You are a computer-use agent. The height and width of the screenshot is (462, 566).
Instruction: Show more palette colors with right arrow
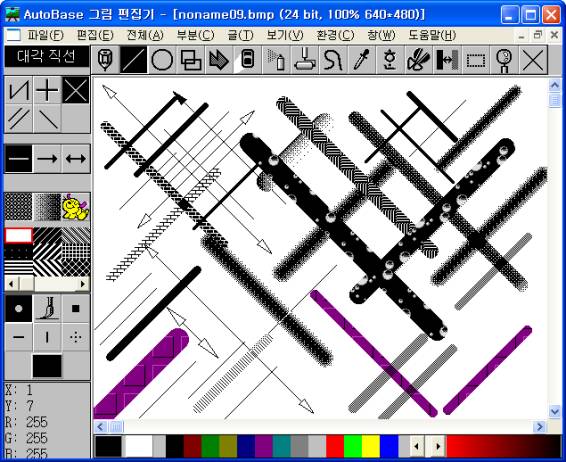click(x=438, y=446)
